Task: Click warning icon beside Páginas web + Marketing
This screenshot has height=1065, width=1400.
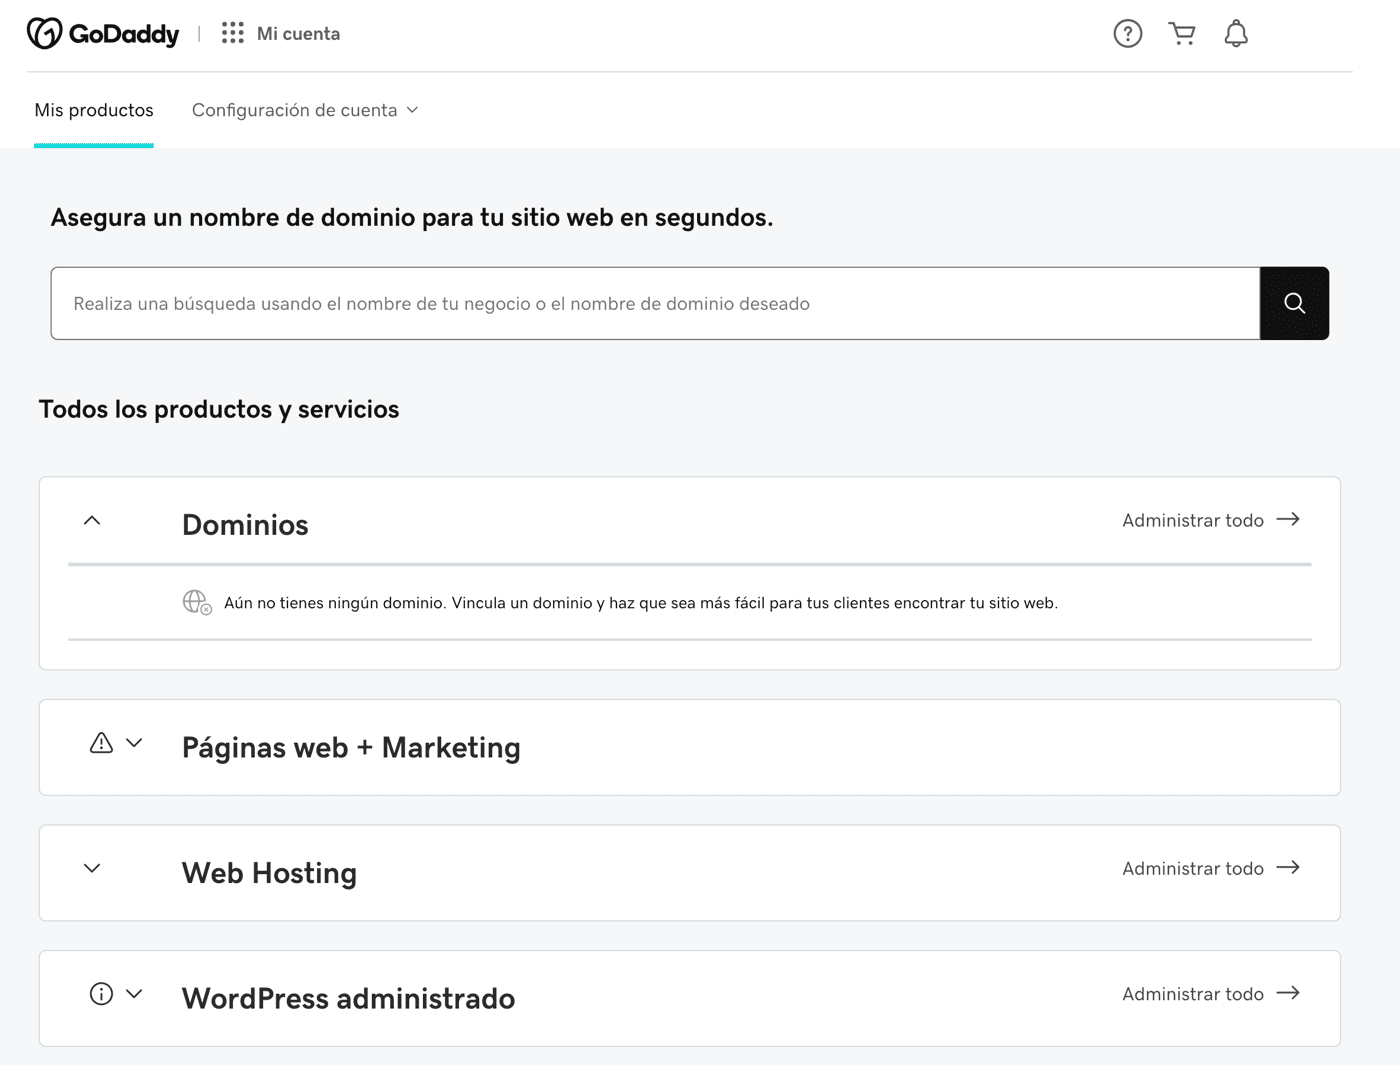Action: coord(101,743)
